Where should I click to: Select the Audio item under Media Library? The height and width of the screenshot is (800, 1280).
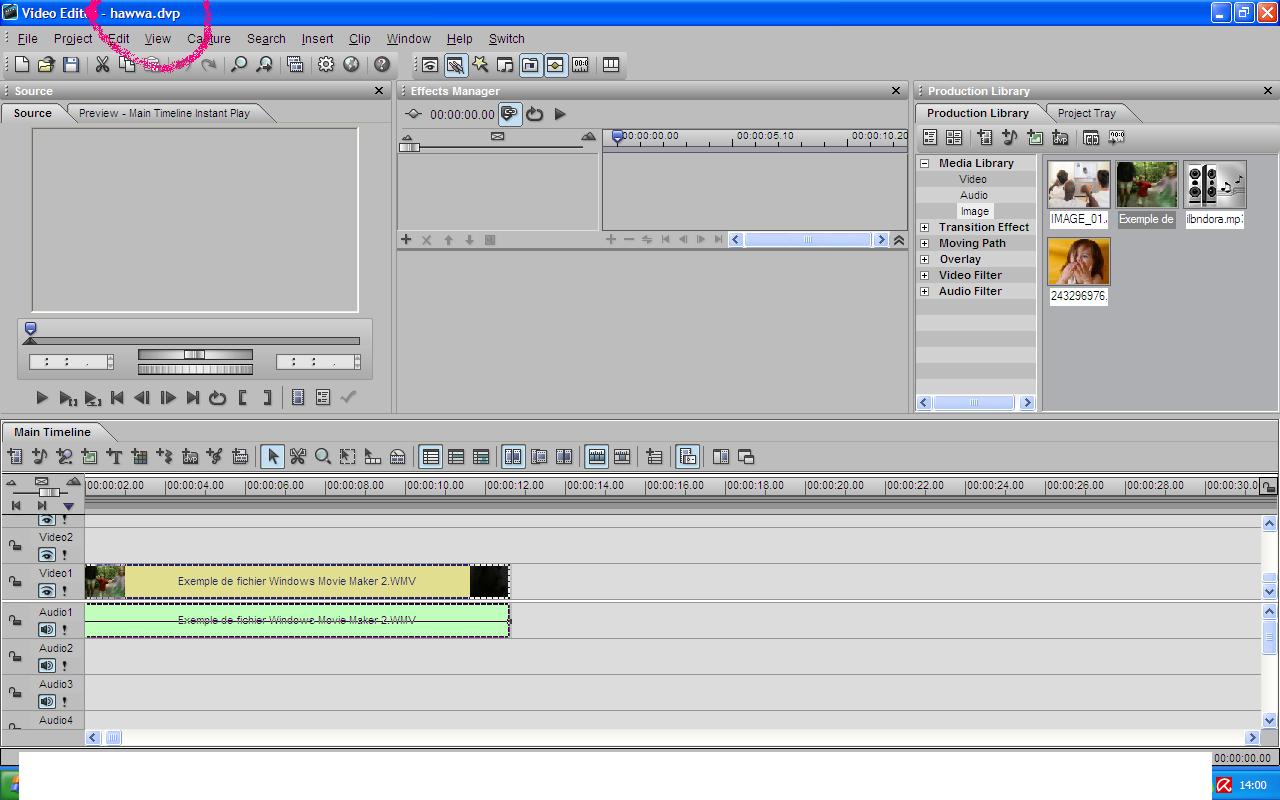[x=973, y=195]
